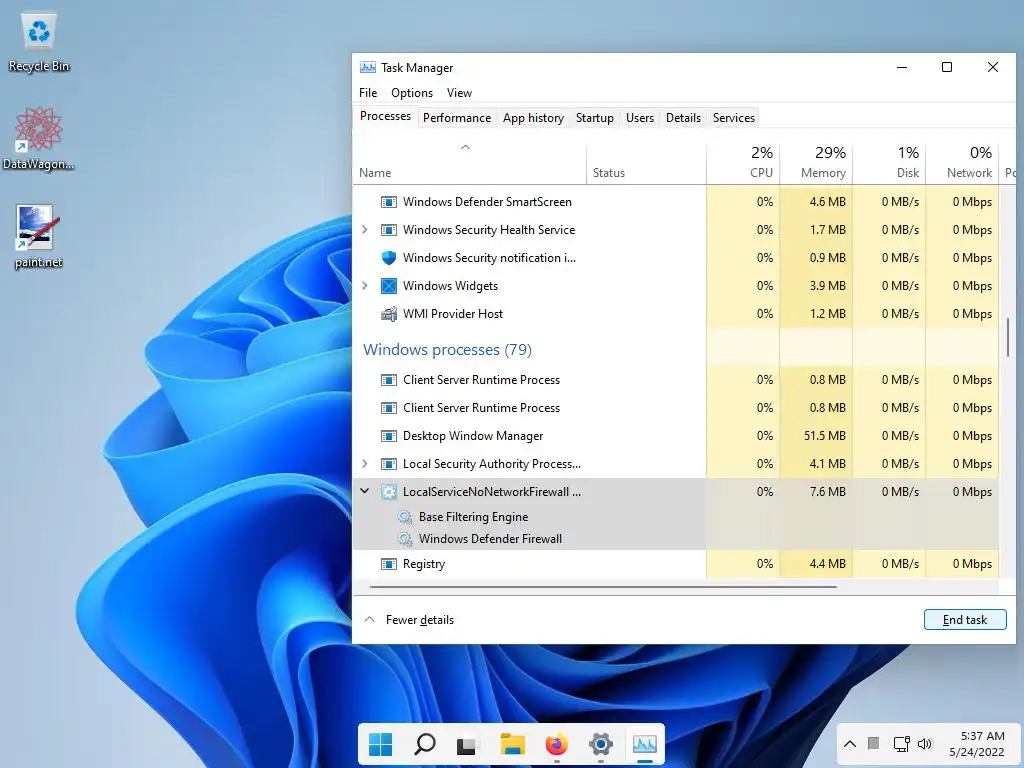
Task: Click the Registry process icon
Action: coord(389,564)
